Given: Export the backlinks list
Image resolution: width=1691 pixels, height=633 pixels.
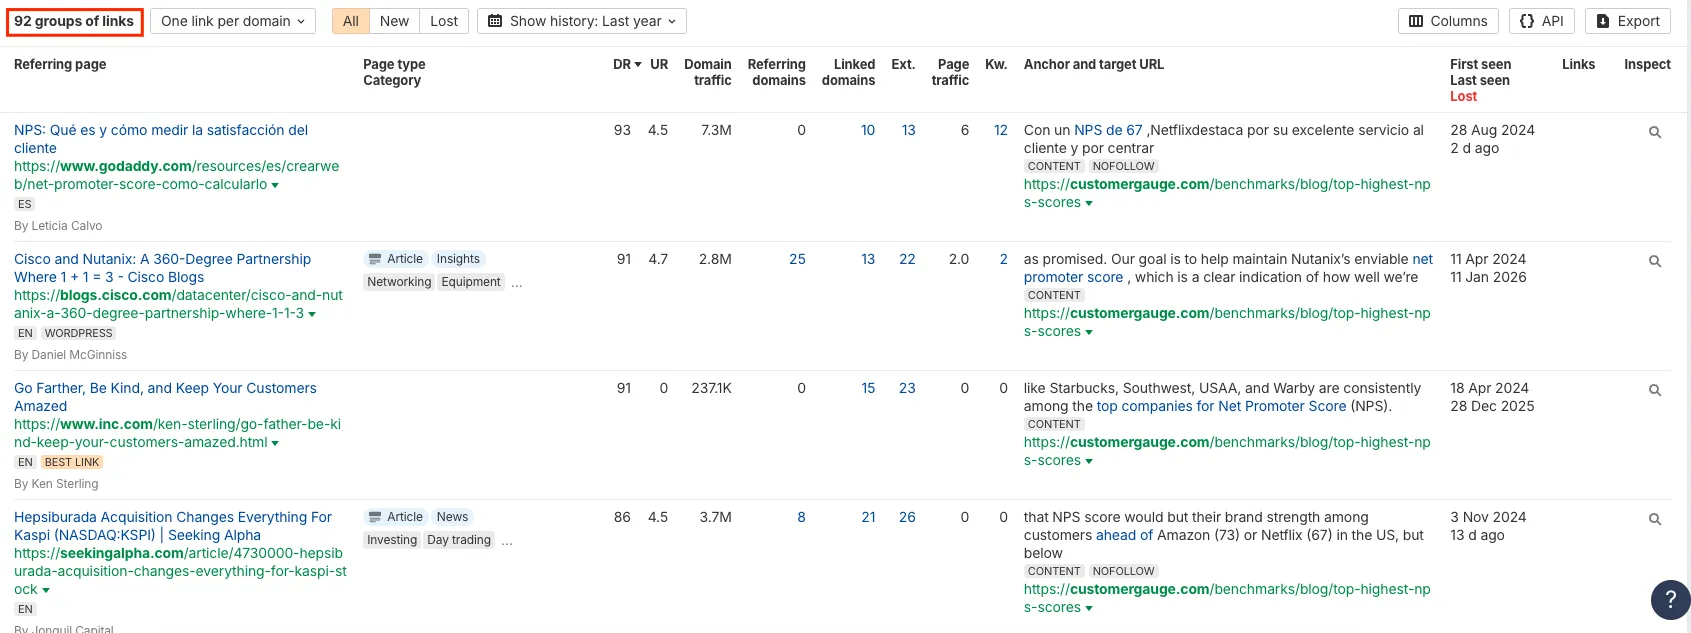Looking at the screenshot, I should (1627, 21).
